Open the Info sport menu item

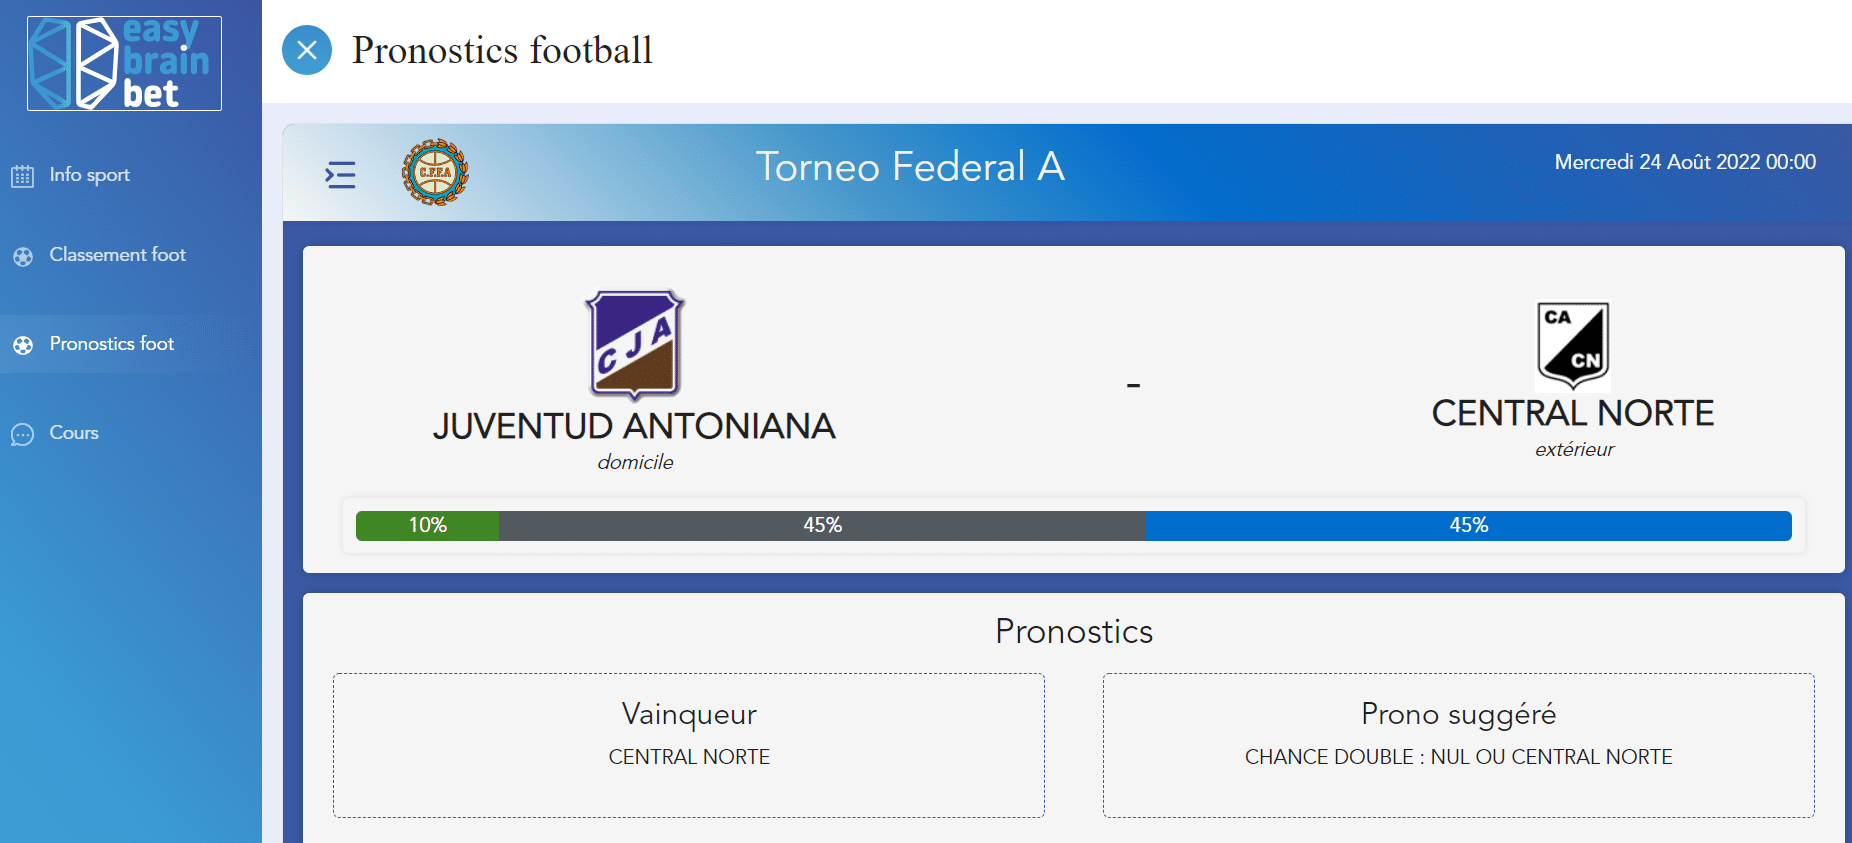pos(131,175)
